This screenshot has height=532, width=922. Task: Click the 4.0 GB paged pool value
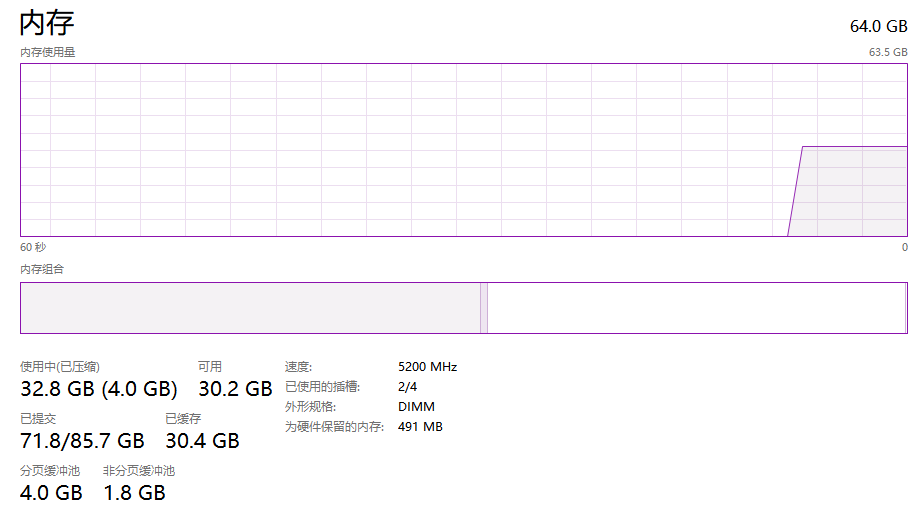click(51, 493)
